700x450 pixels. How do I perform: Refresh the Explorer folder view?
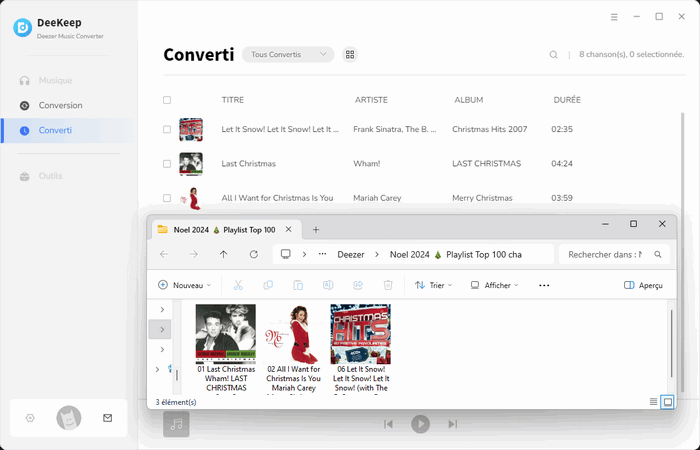(x=254, y=254)
